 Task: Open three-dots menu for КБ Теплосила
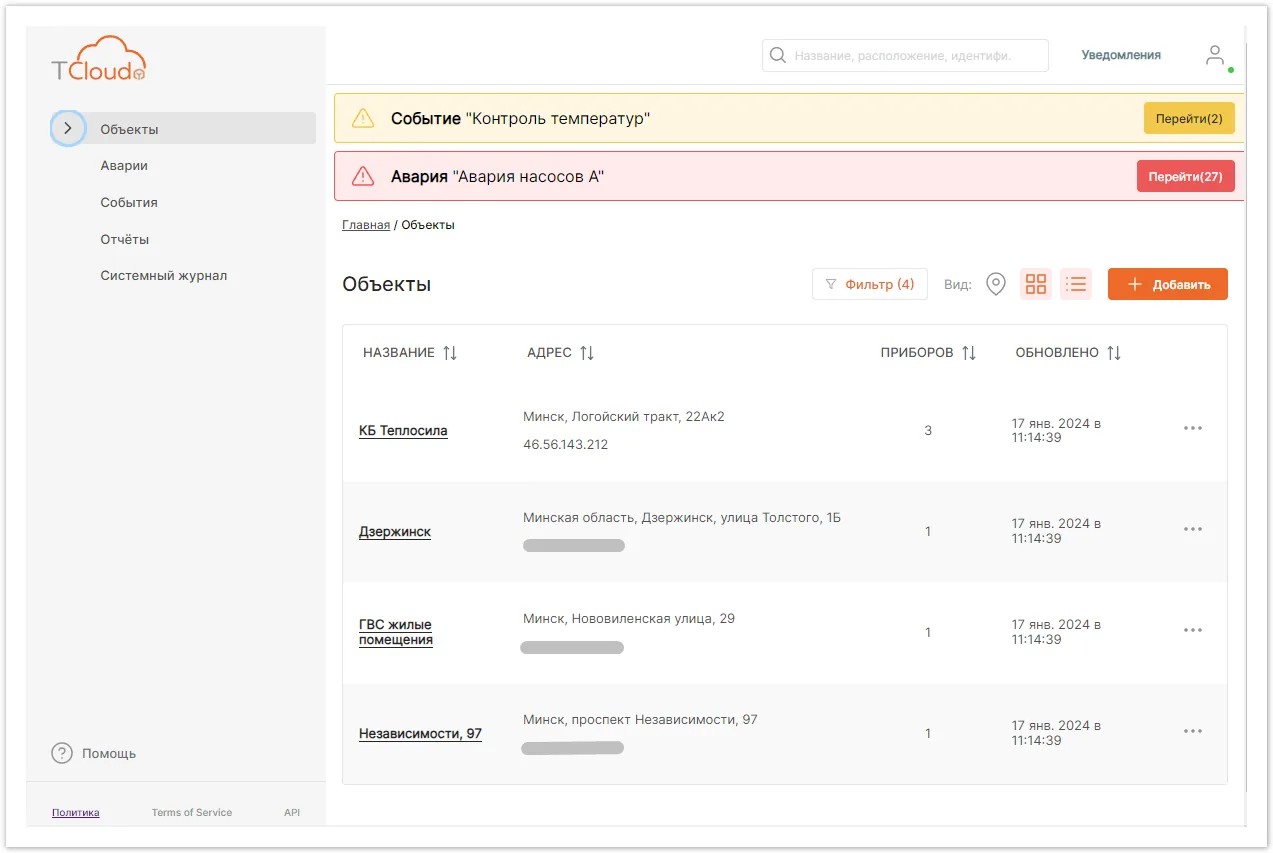[1193, 428]
